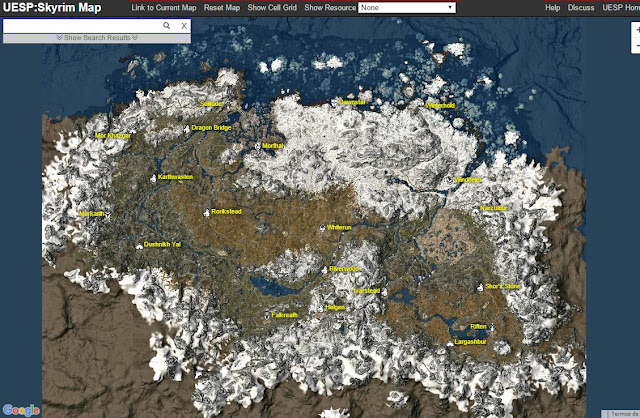This screenshot has height=418, width=640.
Task: Click the Ivarstead marker icon
Action: tap(384, 291)
